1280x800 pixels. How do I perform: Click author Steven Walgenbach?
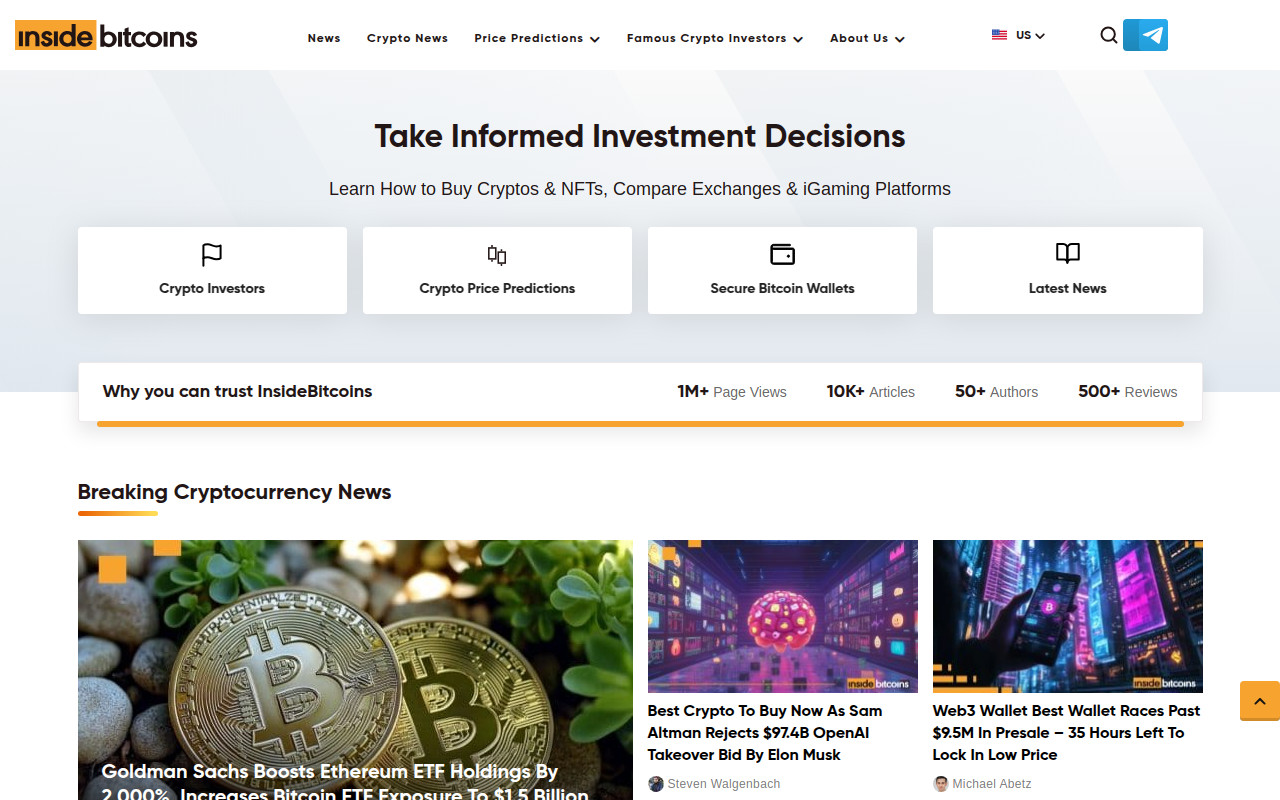click(x=723, y=784)
